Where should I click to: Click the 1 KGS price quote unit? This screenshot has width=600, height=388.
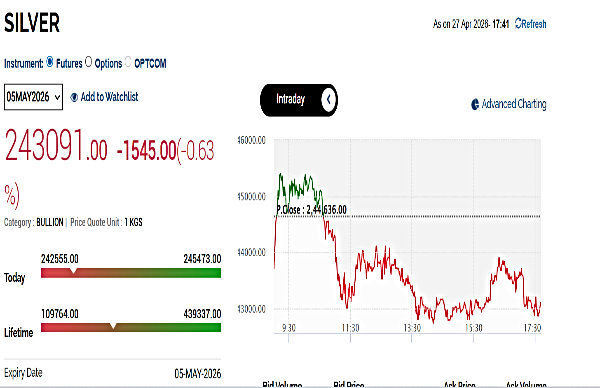point(133,222)
